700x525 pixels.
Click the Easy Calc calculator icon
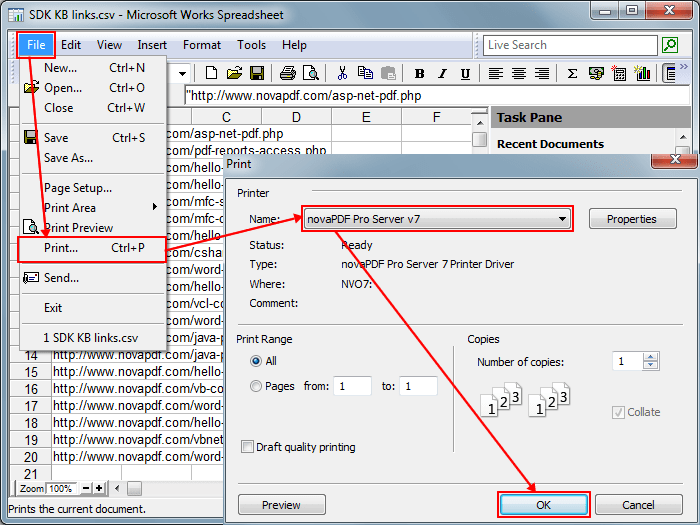click(619, 73)
